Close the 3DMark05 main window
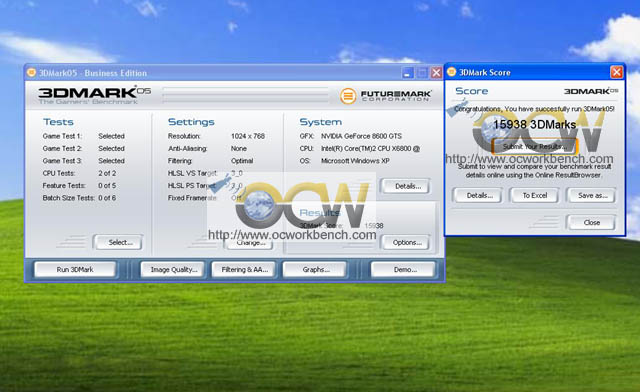The width and height of the screenshot is (640, 392). click(x=436, y=73)
